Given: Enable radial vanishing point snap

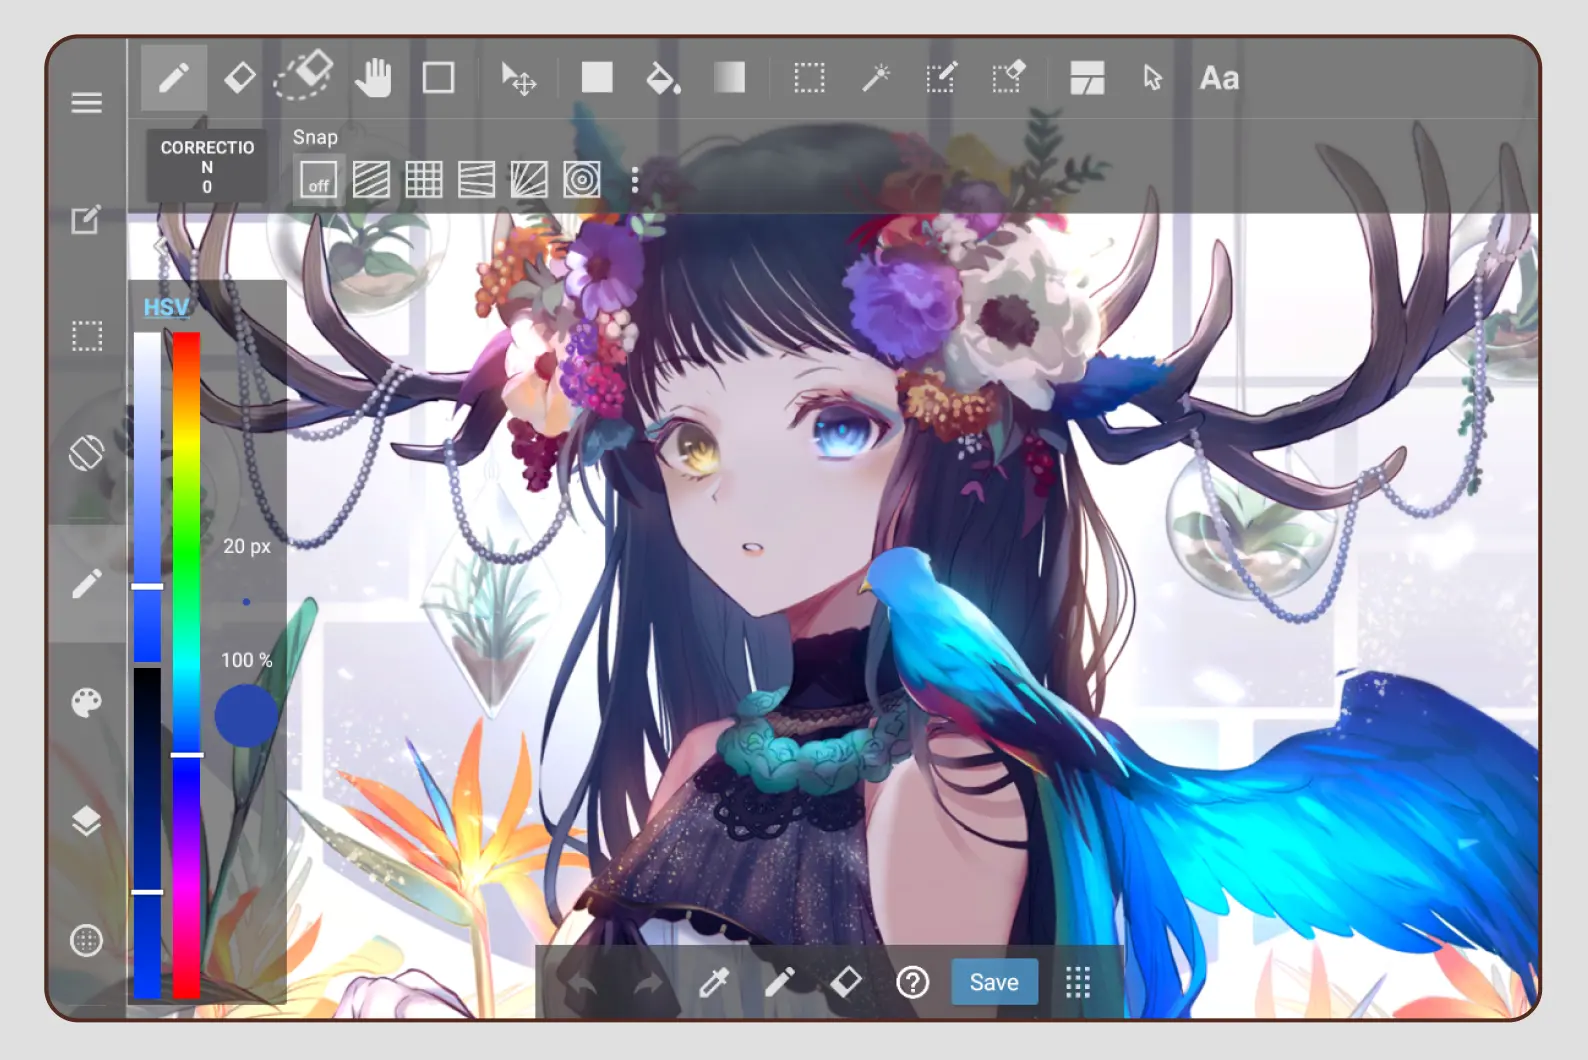Looking at the screenshot, I should point(529,180).
